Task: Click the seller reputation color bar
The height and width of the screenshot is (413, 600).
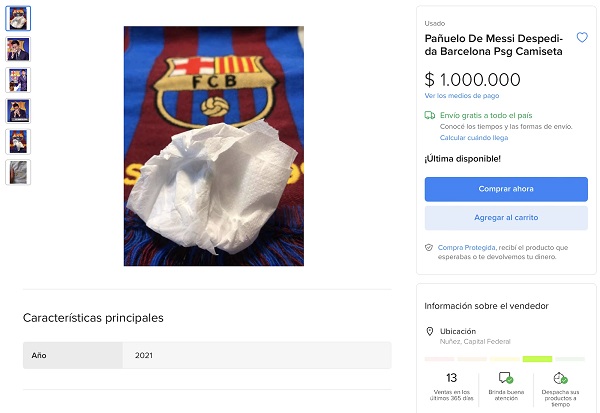Action: point(505,358)
